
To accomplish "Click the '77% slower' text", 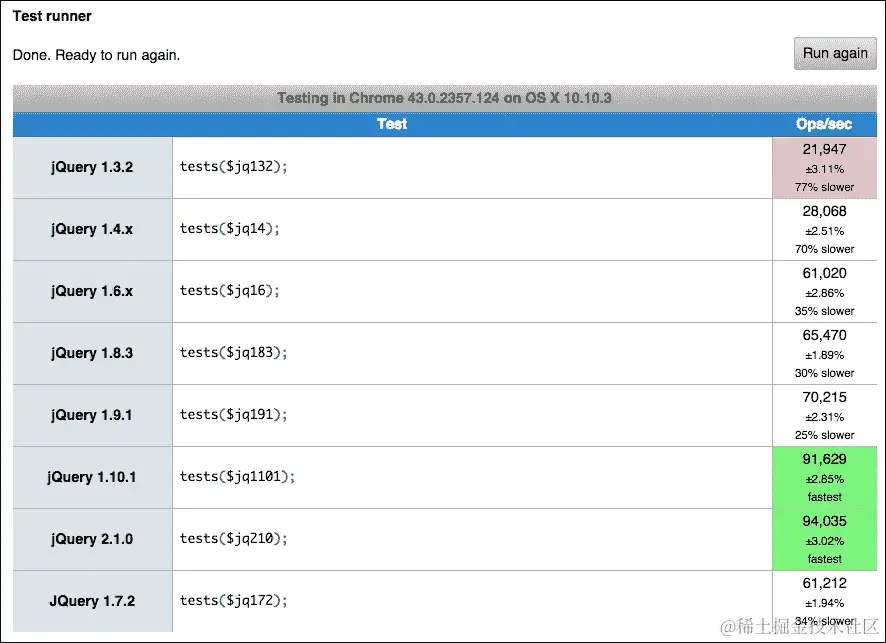I will coord(824,188).
